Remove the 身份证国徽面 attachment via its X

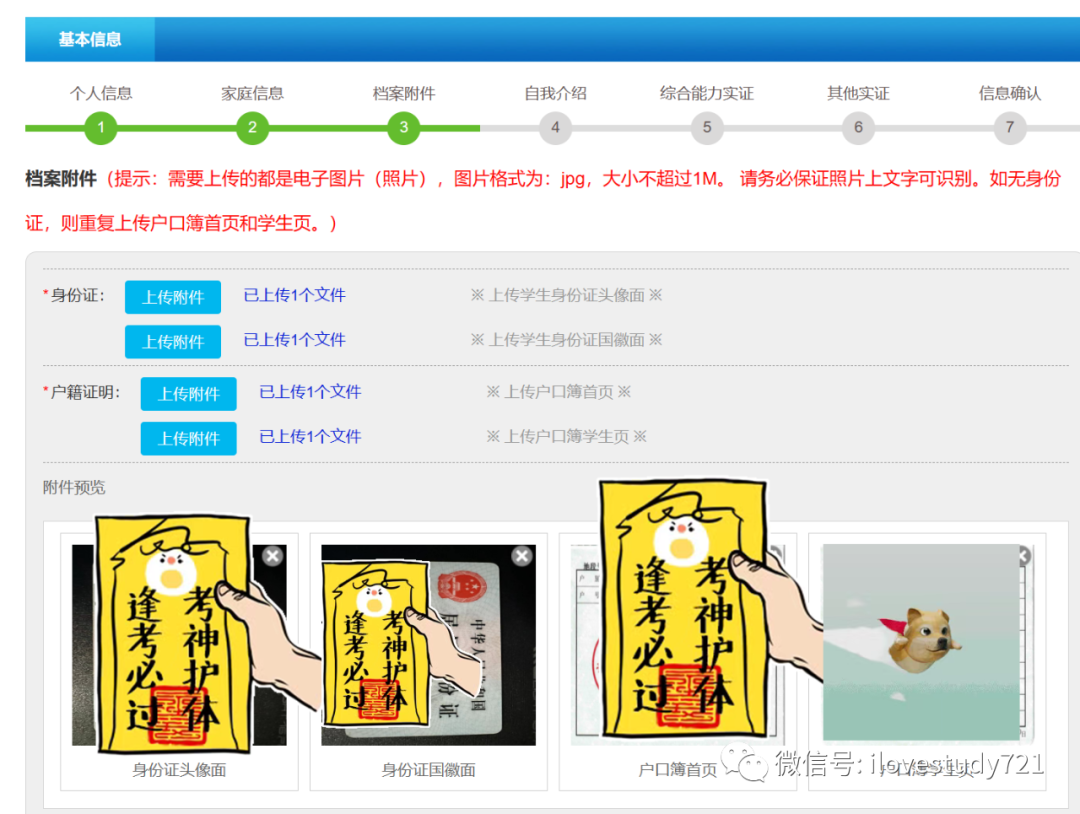click(521, 555)
